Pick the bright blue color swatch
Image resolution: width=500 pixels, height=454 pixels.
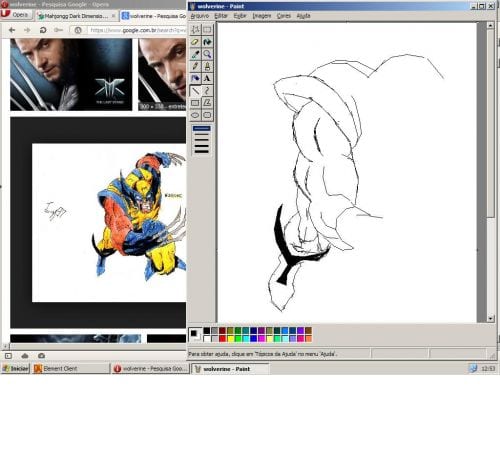pyautogui.click(x=254, y=339)
